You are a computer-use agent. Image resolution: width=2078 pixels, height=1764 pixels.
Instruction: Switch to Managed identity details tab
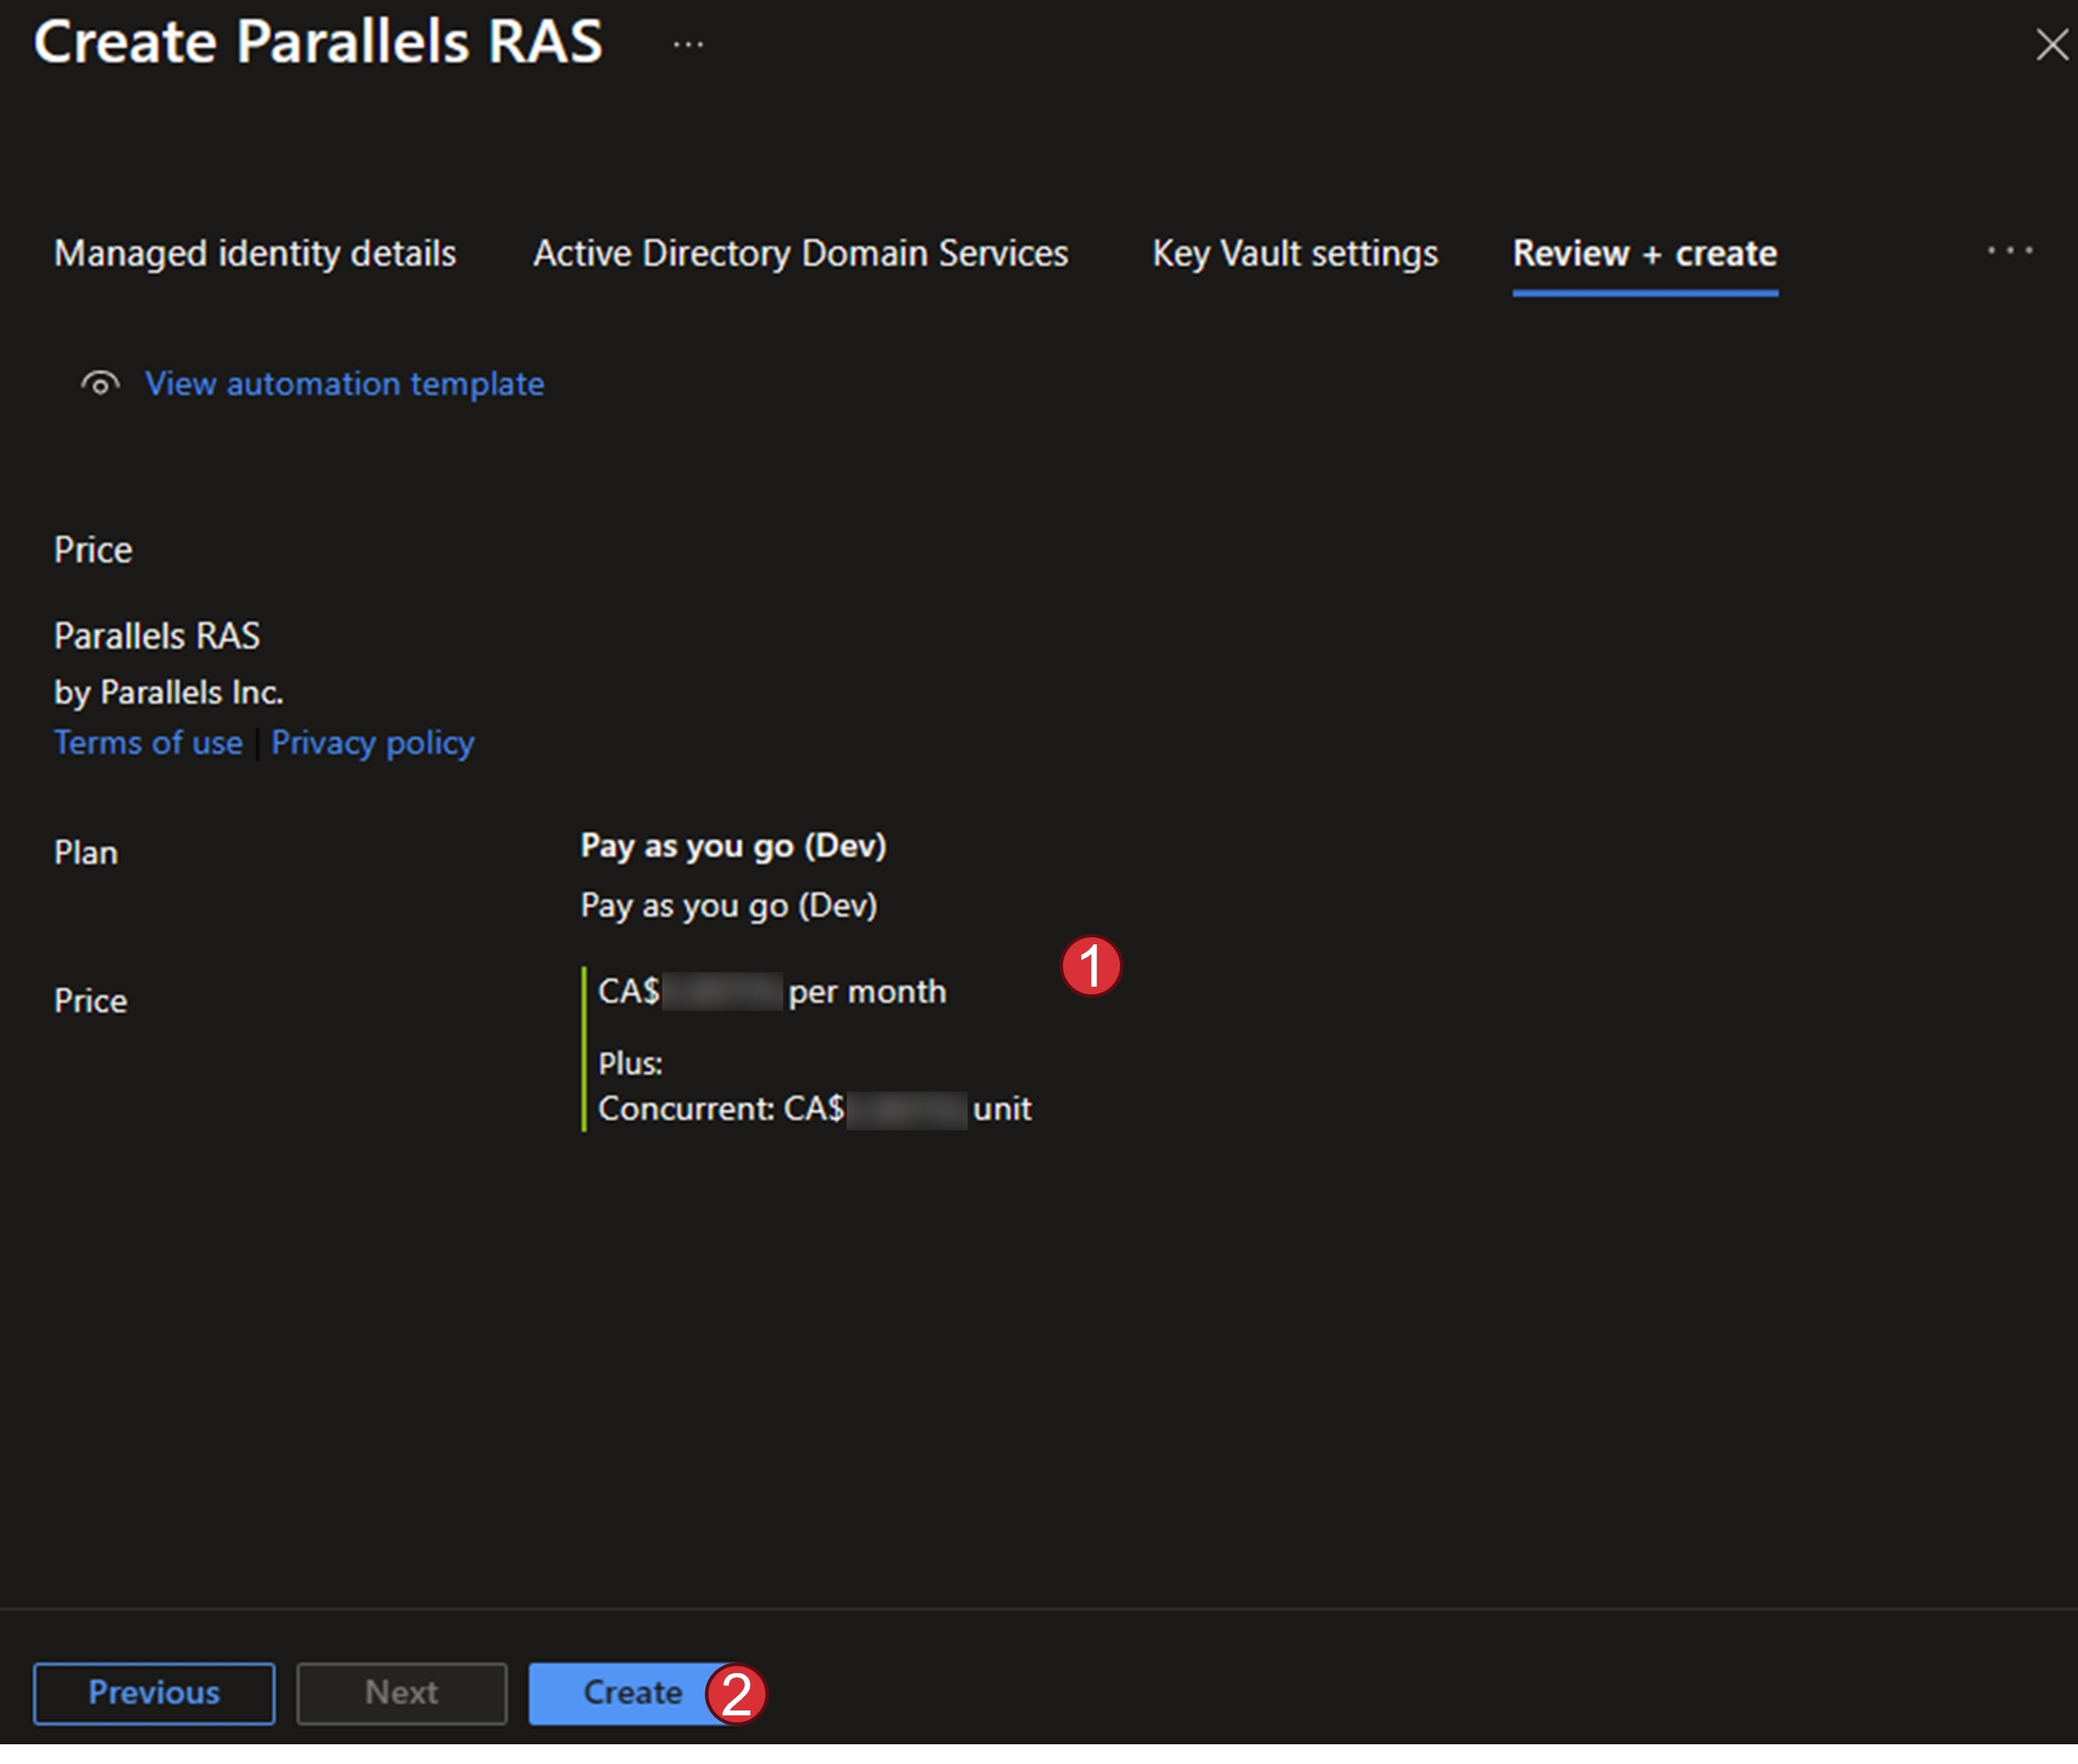pyautogui.click(x=255, y=254)
